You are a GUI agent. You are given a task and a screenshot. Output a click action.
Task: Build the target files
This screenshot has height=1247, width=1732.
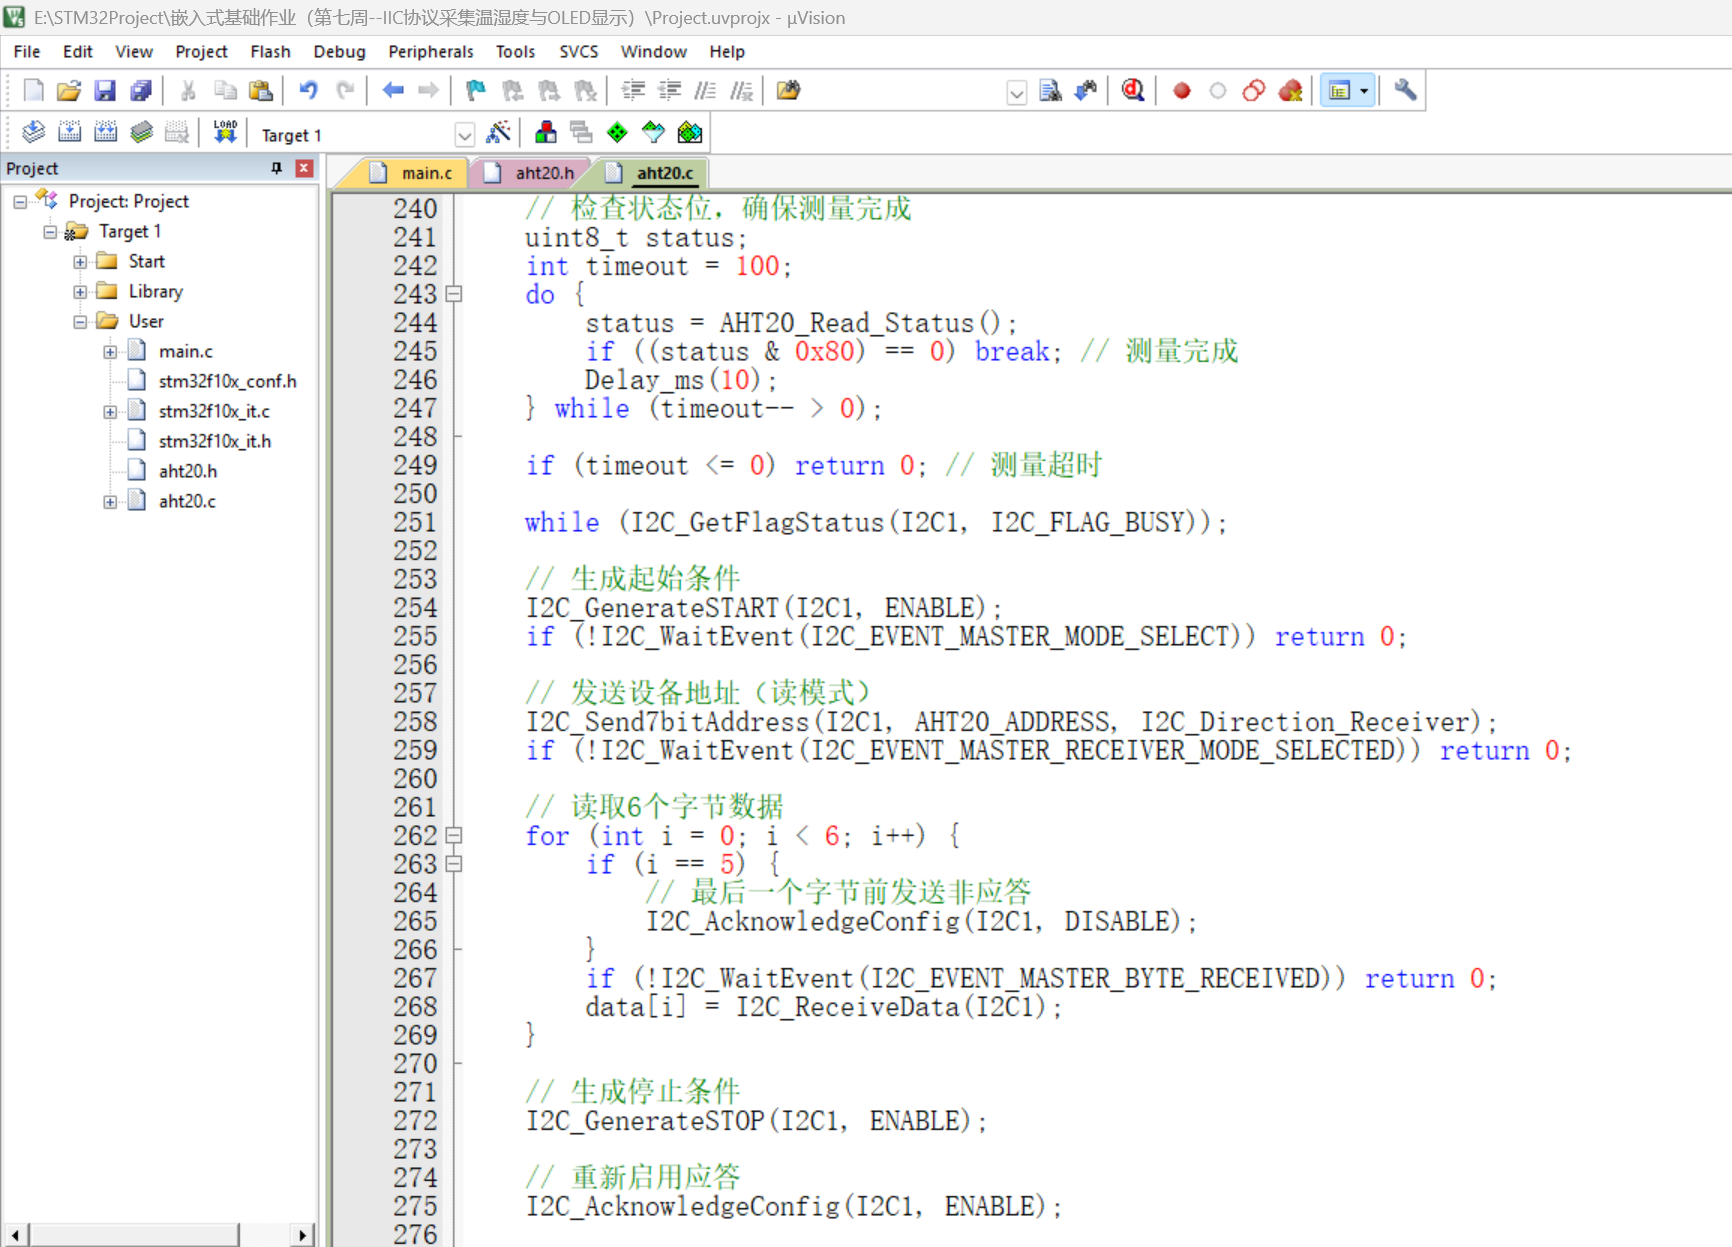click(69, 133)
